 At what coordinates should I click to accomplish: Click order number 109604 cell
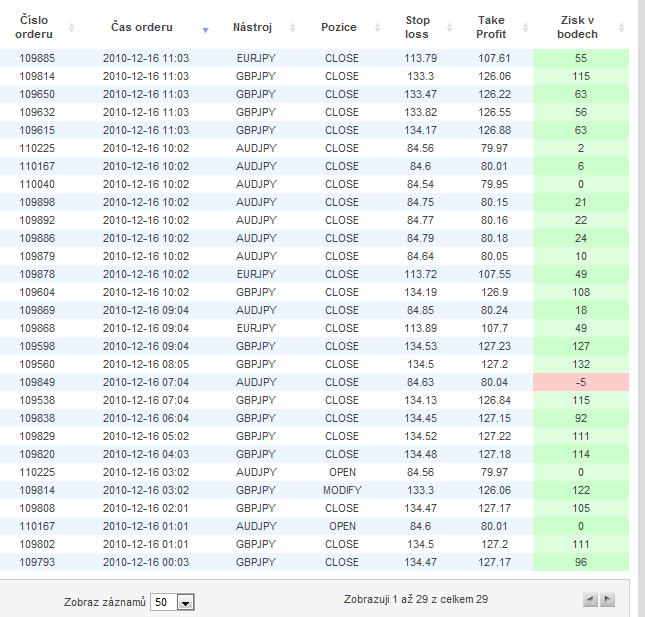point(37,292)
